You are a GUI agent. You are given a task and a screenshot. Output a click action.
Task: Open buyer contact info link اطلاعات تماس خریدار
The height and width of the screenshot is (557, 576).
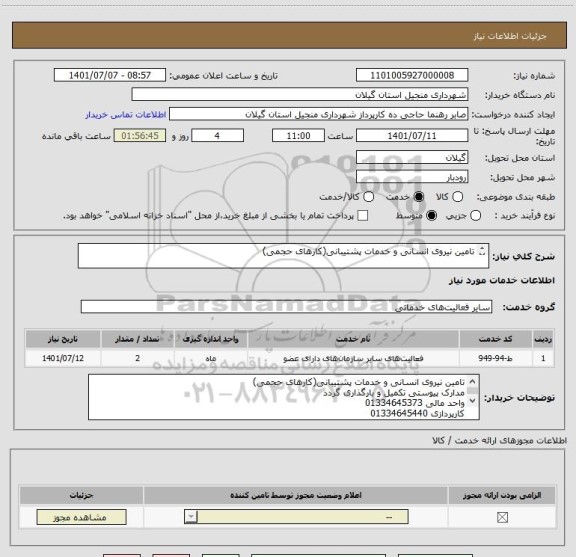click(126, 115)
